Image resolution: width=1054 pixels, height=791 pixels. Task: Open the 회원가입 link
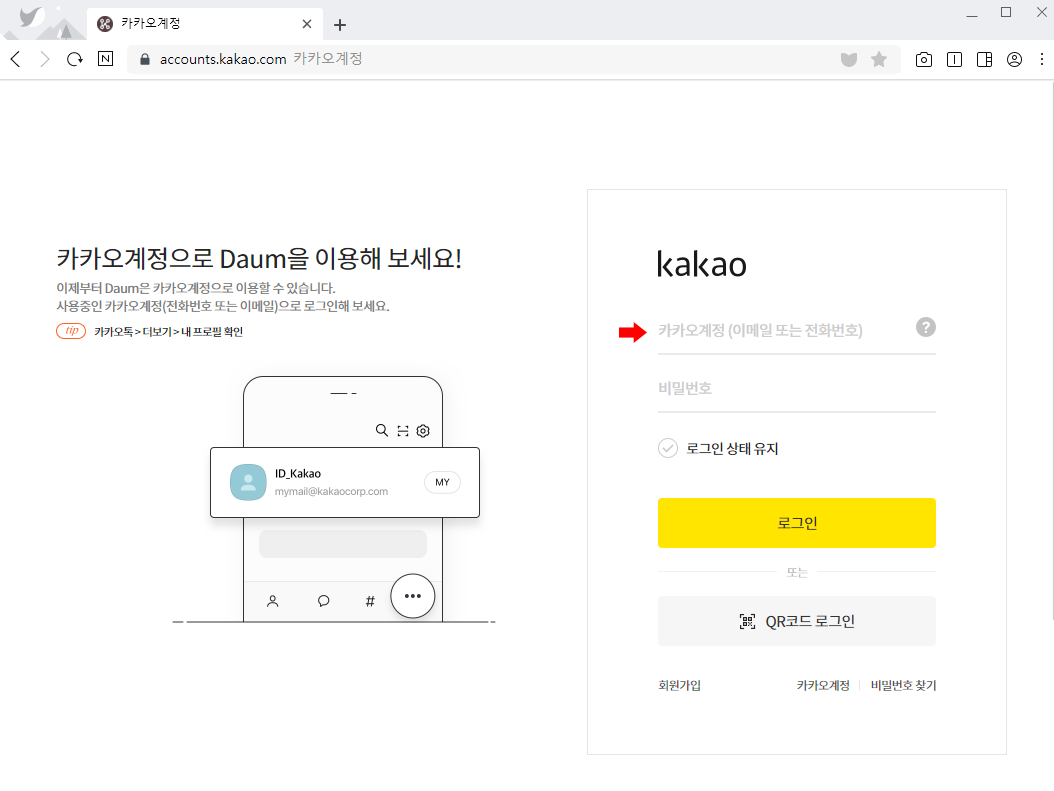point(679,685)
